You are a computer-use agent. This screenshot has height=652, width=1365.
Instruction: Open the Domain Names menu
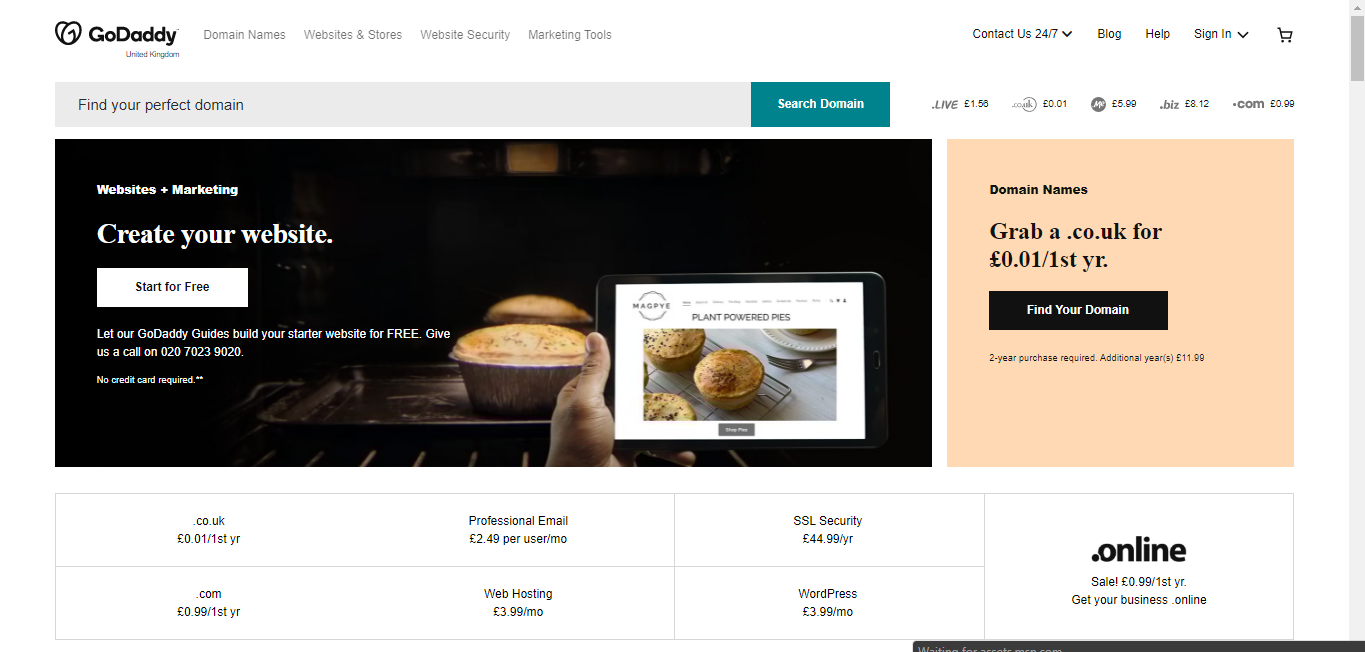pos(244,35)
